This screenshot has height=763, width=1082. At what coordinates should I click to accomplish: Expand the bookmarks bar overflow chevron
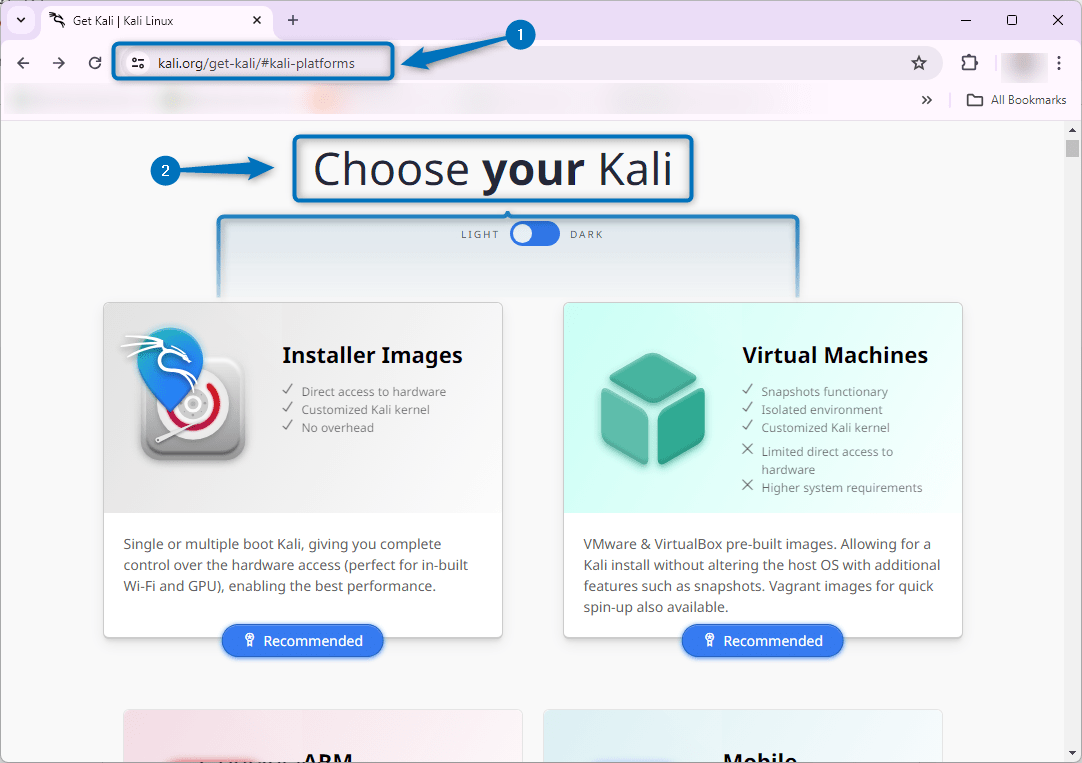coord(927,99)
